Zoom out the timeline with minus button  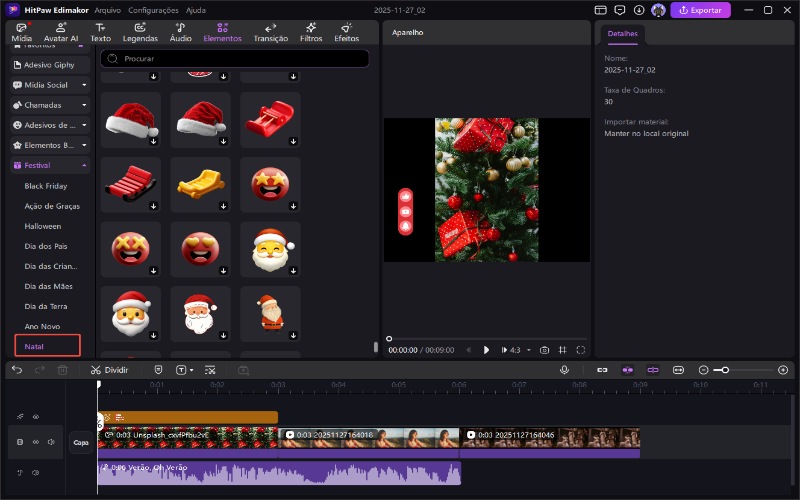(704, 370)
